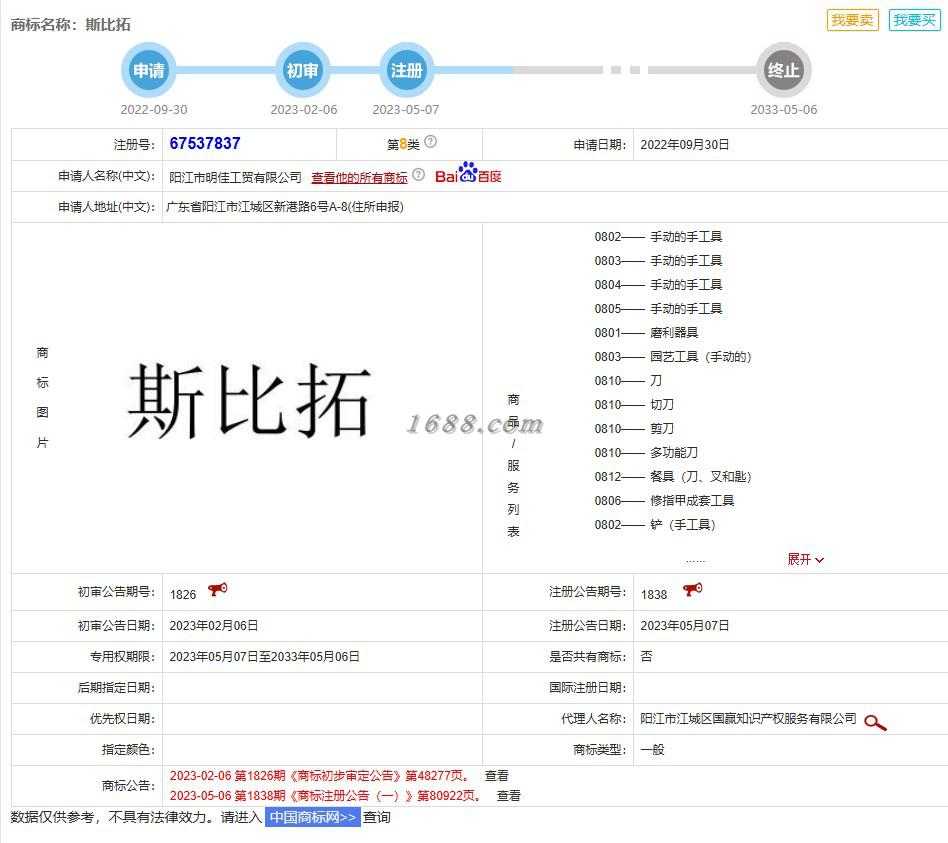Select 是否共有商标 value 否

646,657
